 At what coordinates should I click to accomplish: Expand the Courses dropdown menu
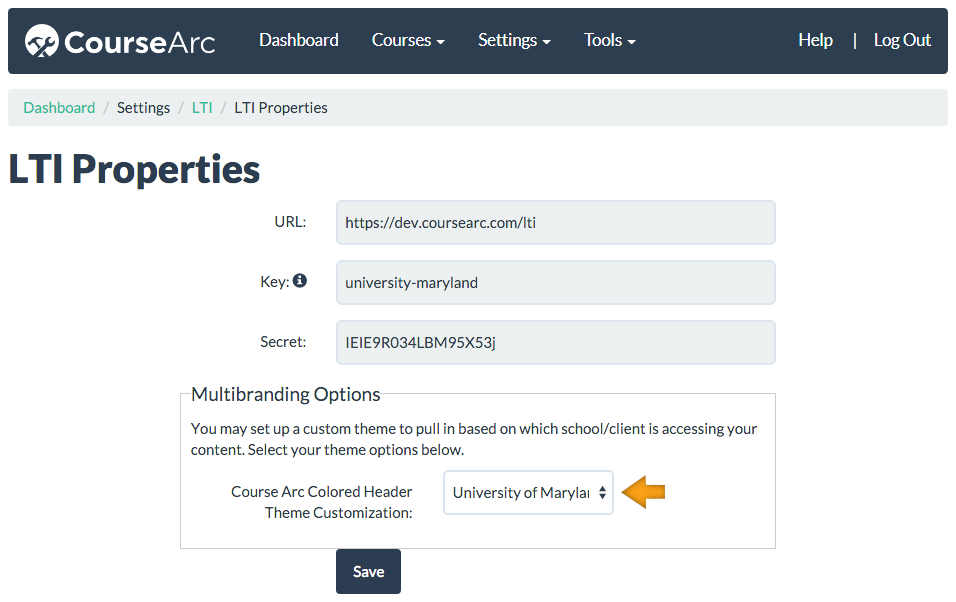pos(408,40)
